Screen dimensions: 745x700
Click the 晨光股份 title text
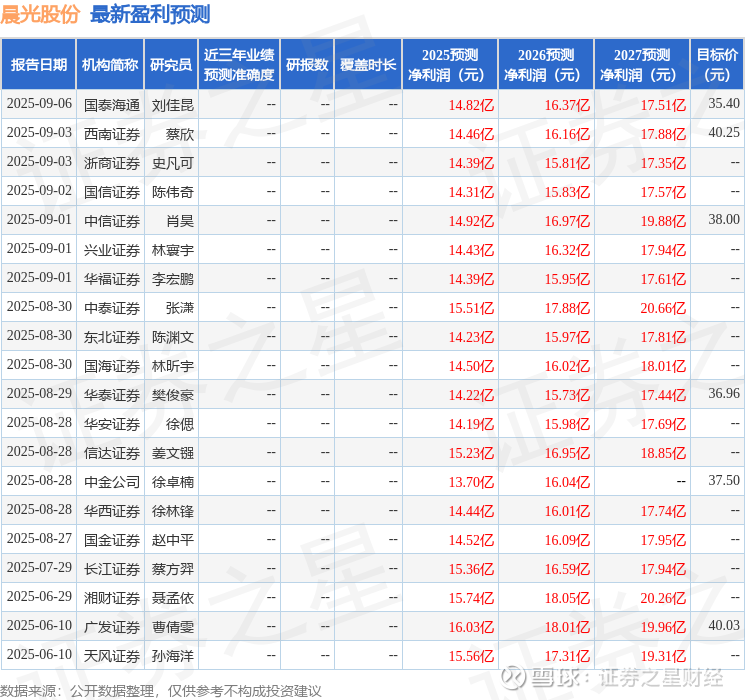[40, 14]
